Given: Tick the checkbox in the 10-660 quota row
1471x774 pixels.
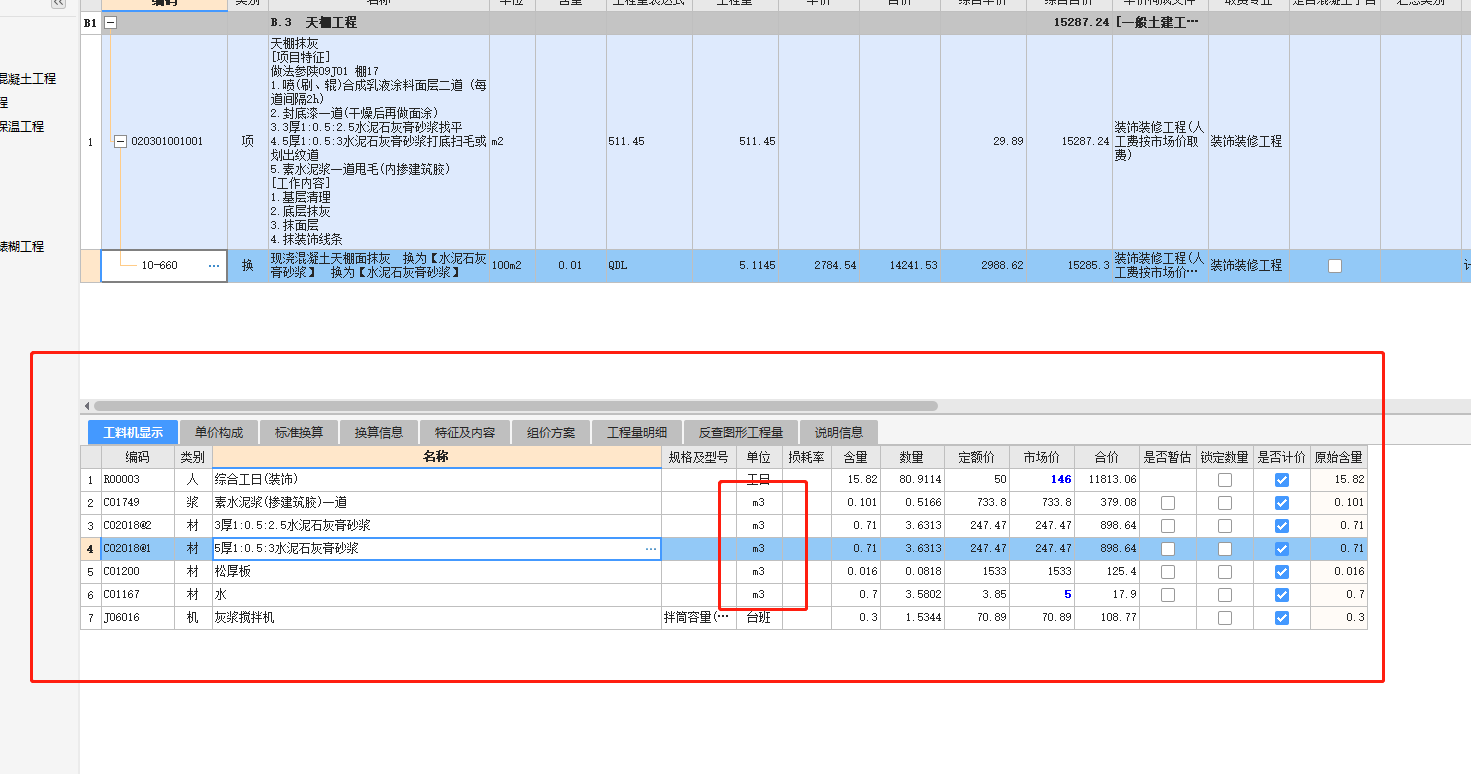Looking at the screenshot, I should tap(1334, 266).
